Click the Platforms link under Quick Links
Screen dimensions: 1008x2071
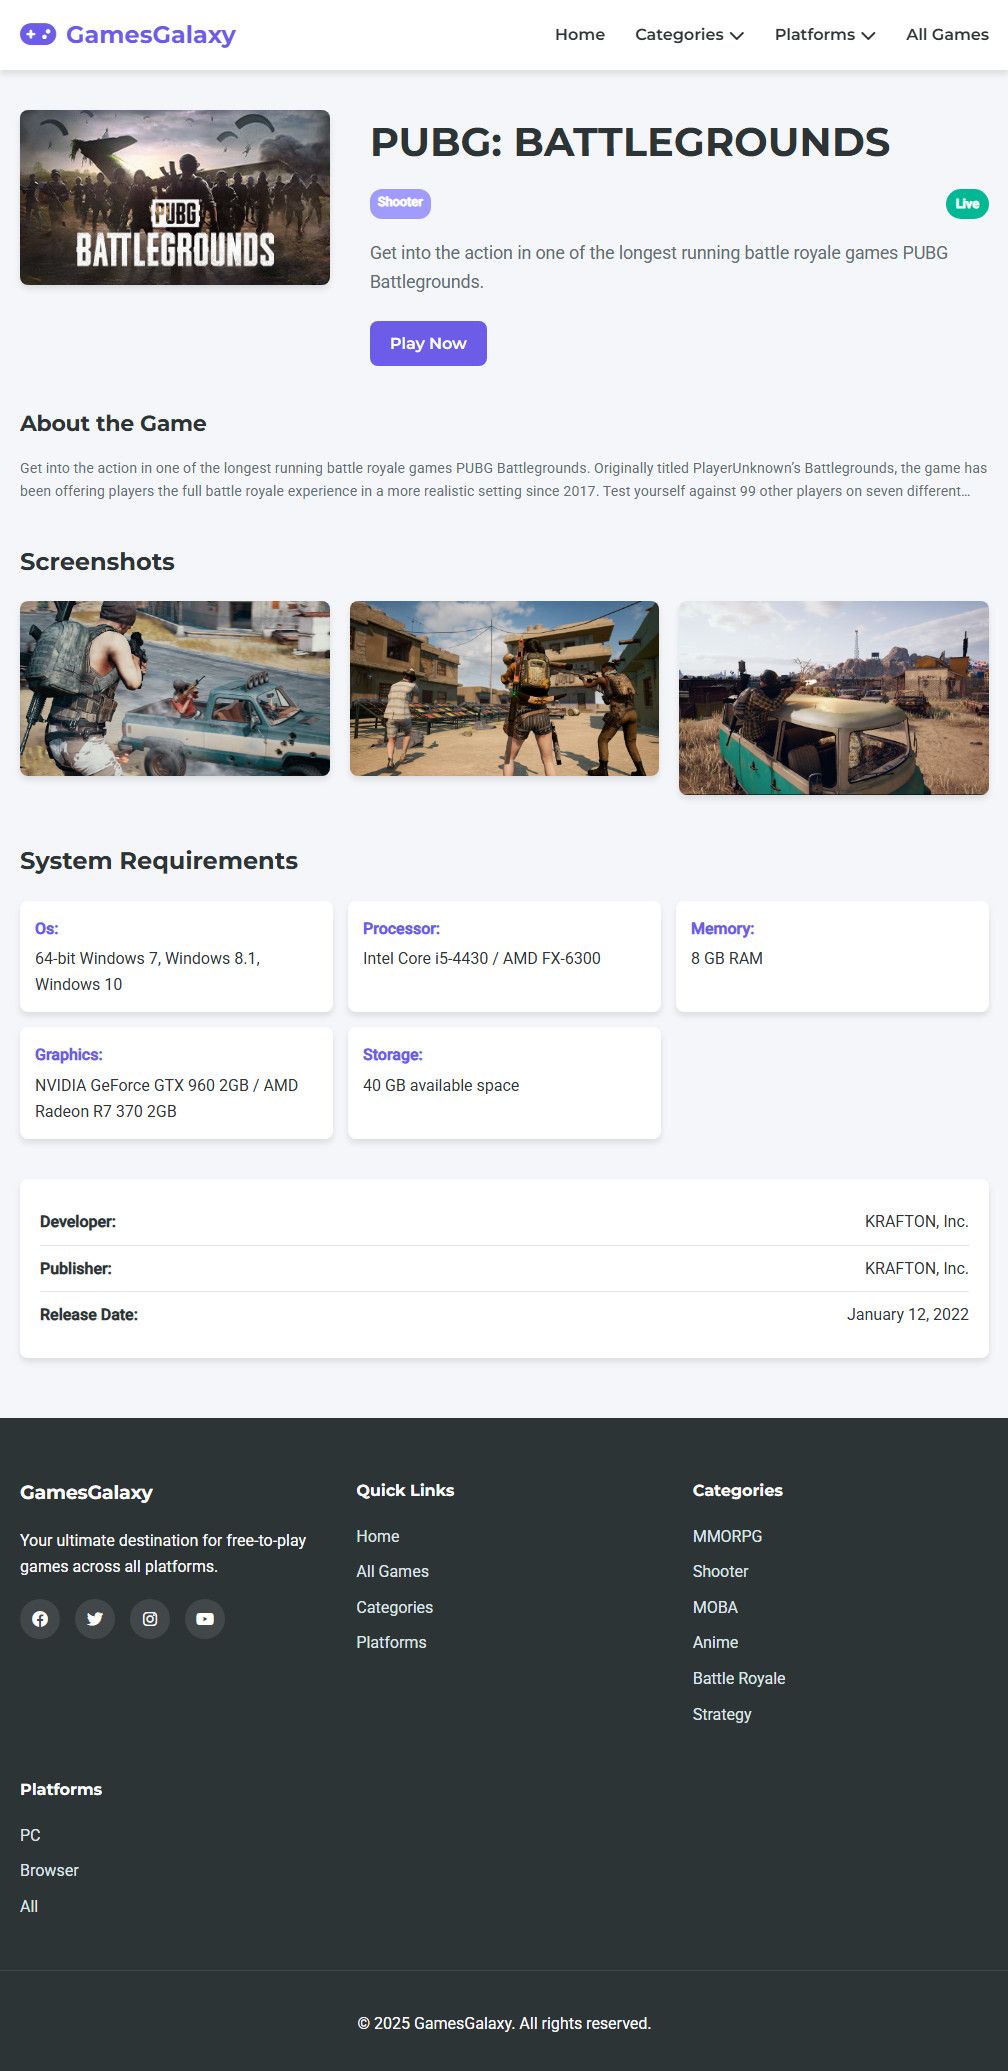[391, 1642]
